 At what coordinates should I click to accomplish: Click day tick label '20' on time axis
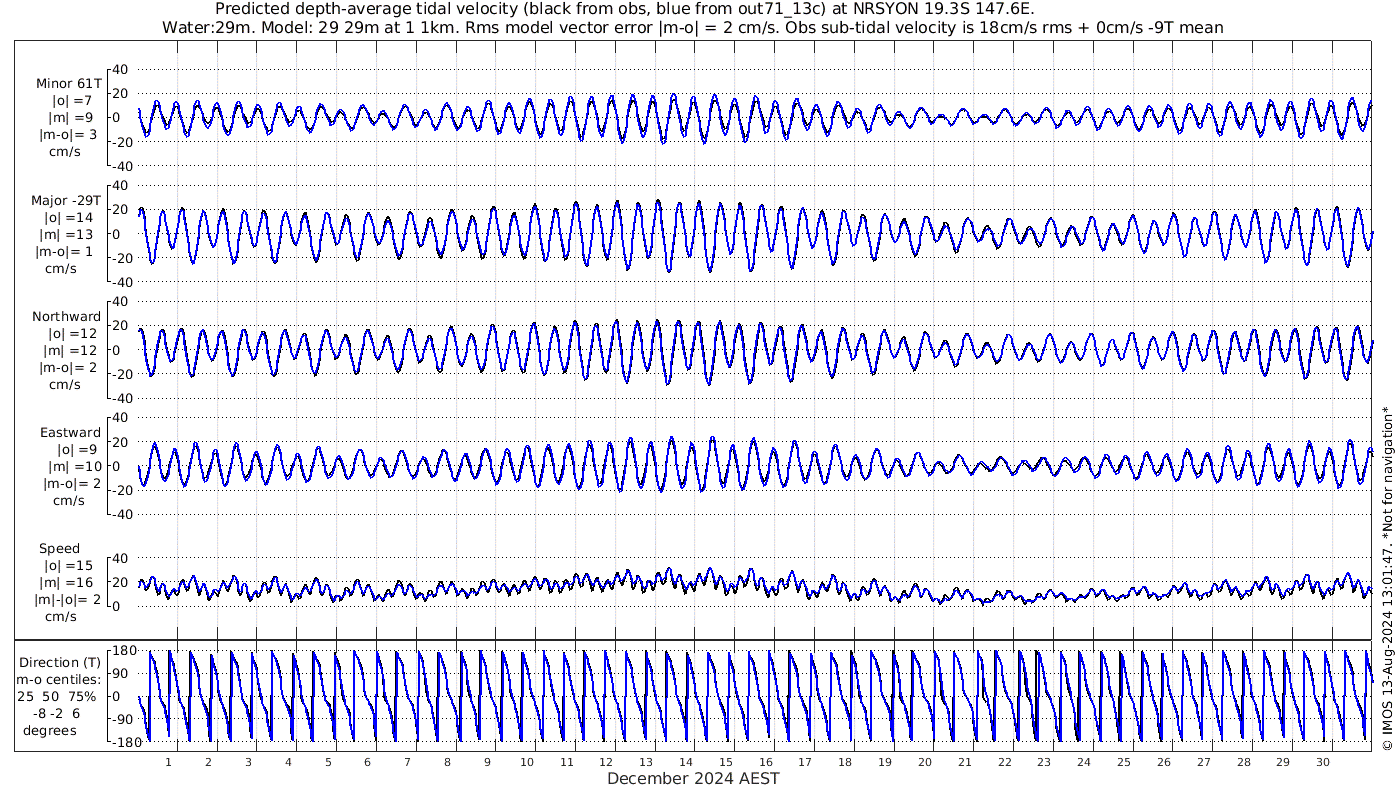coord(924,762)
